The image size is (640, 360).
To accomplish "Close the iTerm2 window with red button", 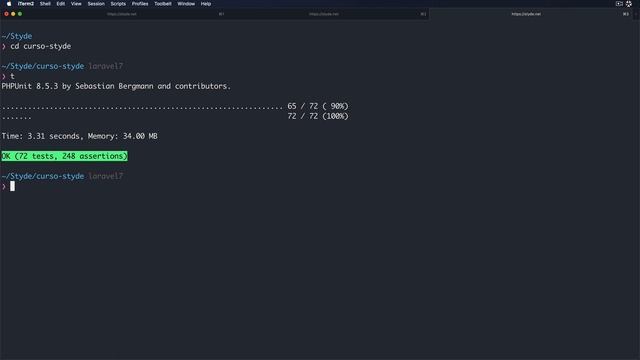I will [x=7, y=14].
